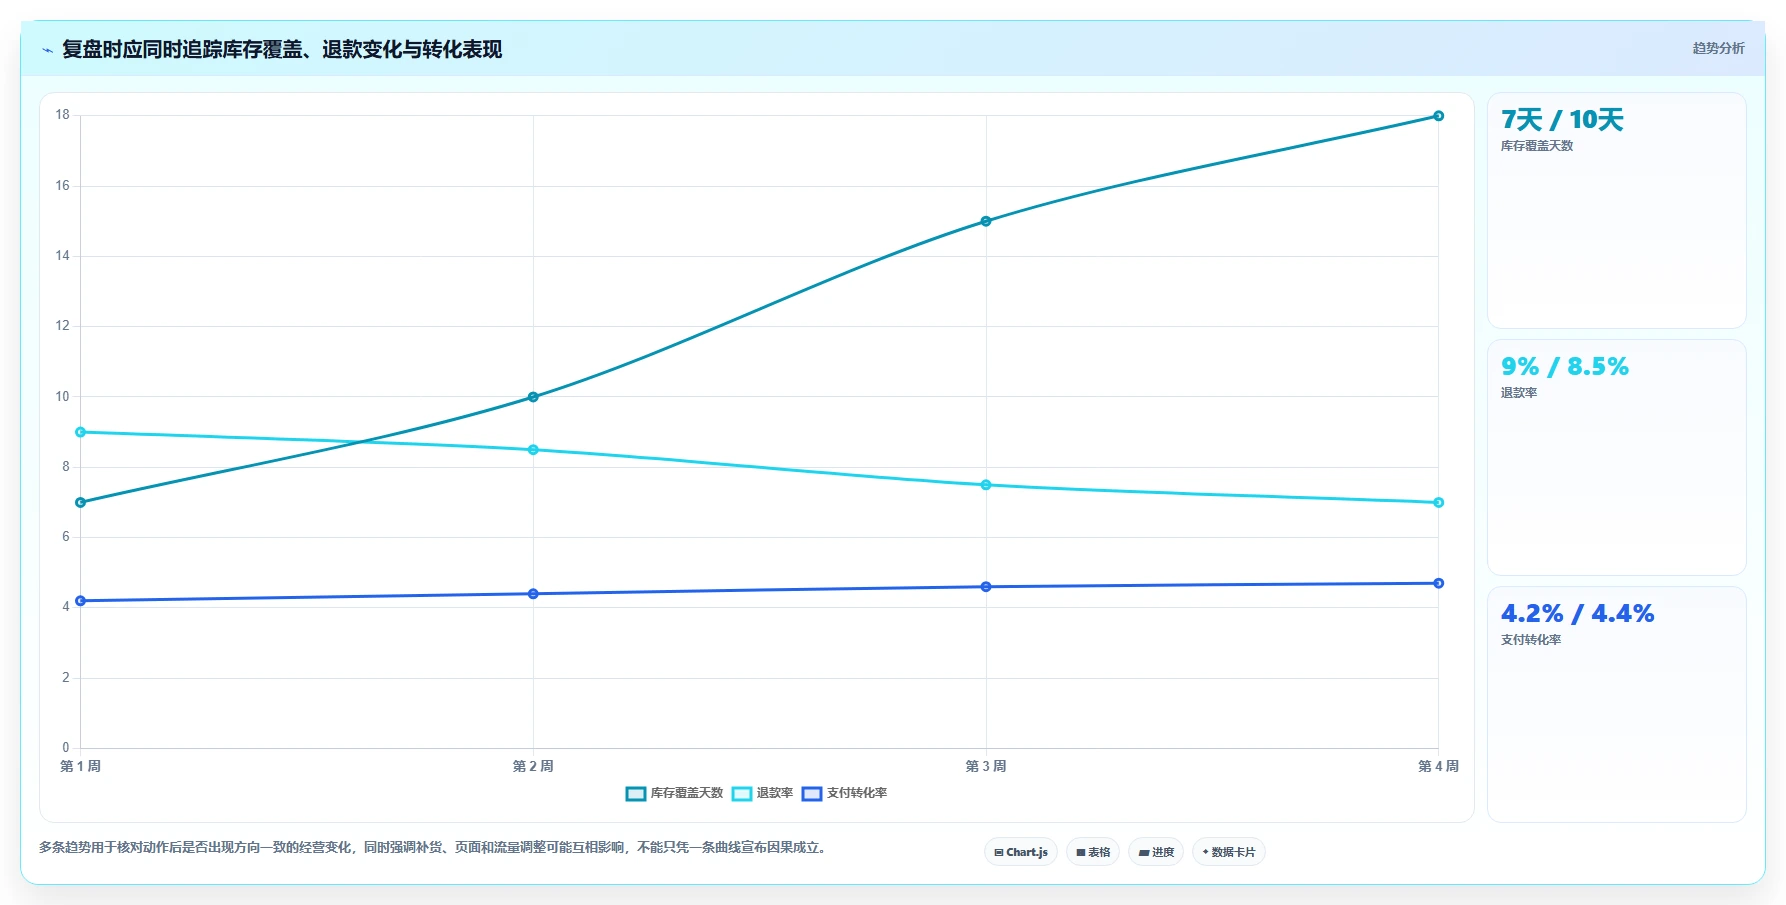Viewport: 1786px width, 905px height.
Task: Click the 库存覆盖天数 legend color box
Action: point(636,794)
